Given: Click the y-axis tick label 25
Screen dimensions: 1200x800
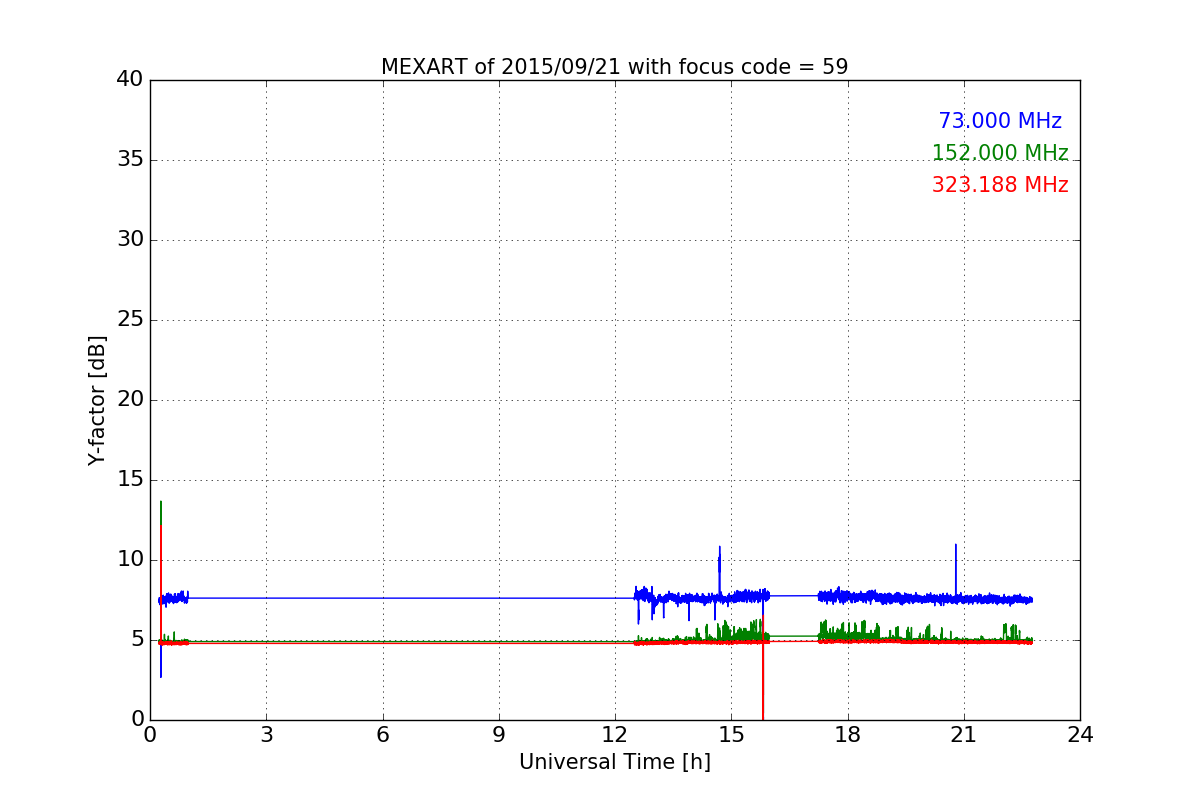Looking at the screenshot, I should click(130, 320).
